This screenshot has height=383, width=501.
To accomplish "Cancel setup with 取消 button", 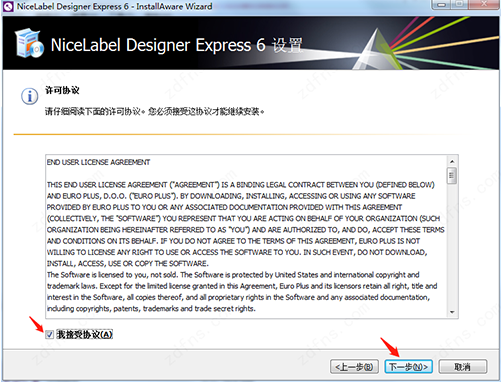I will (x=463, y=367).
